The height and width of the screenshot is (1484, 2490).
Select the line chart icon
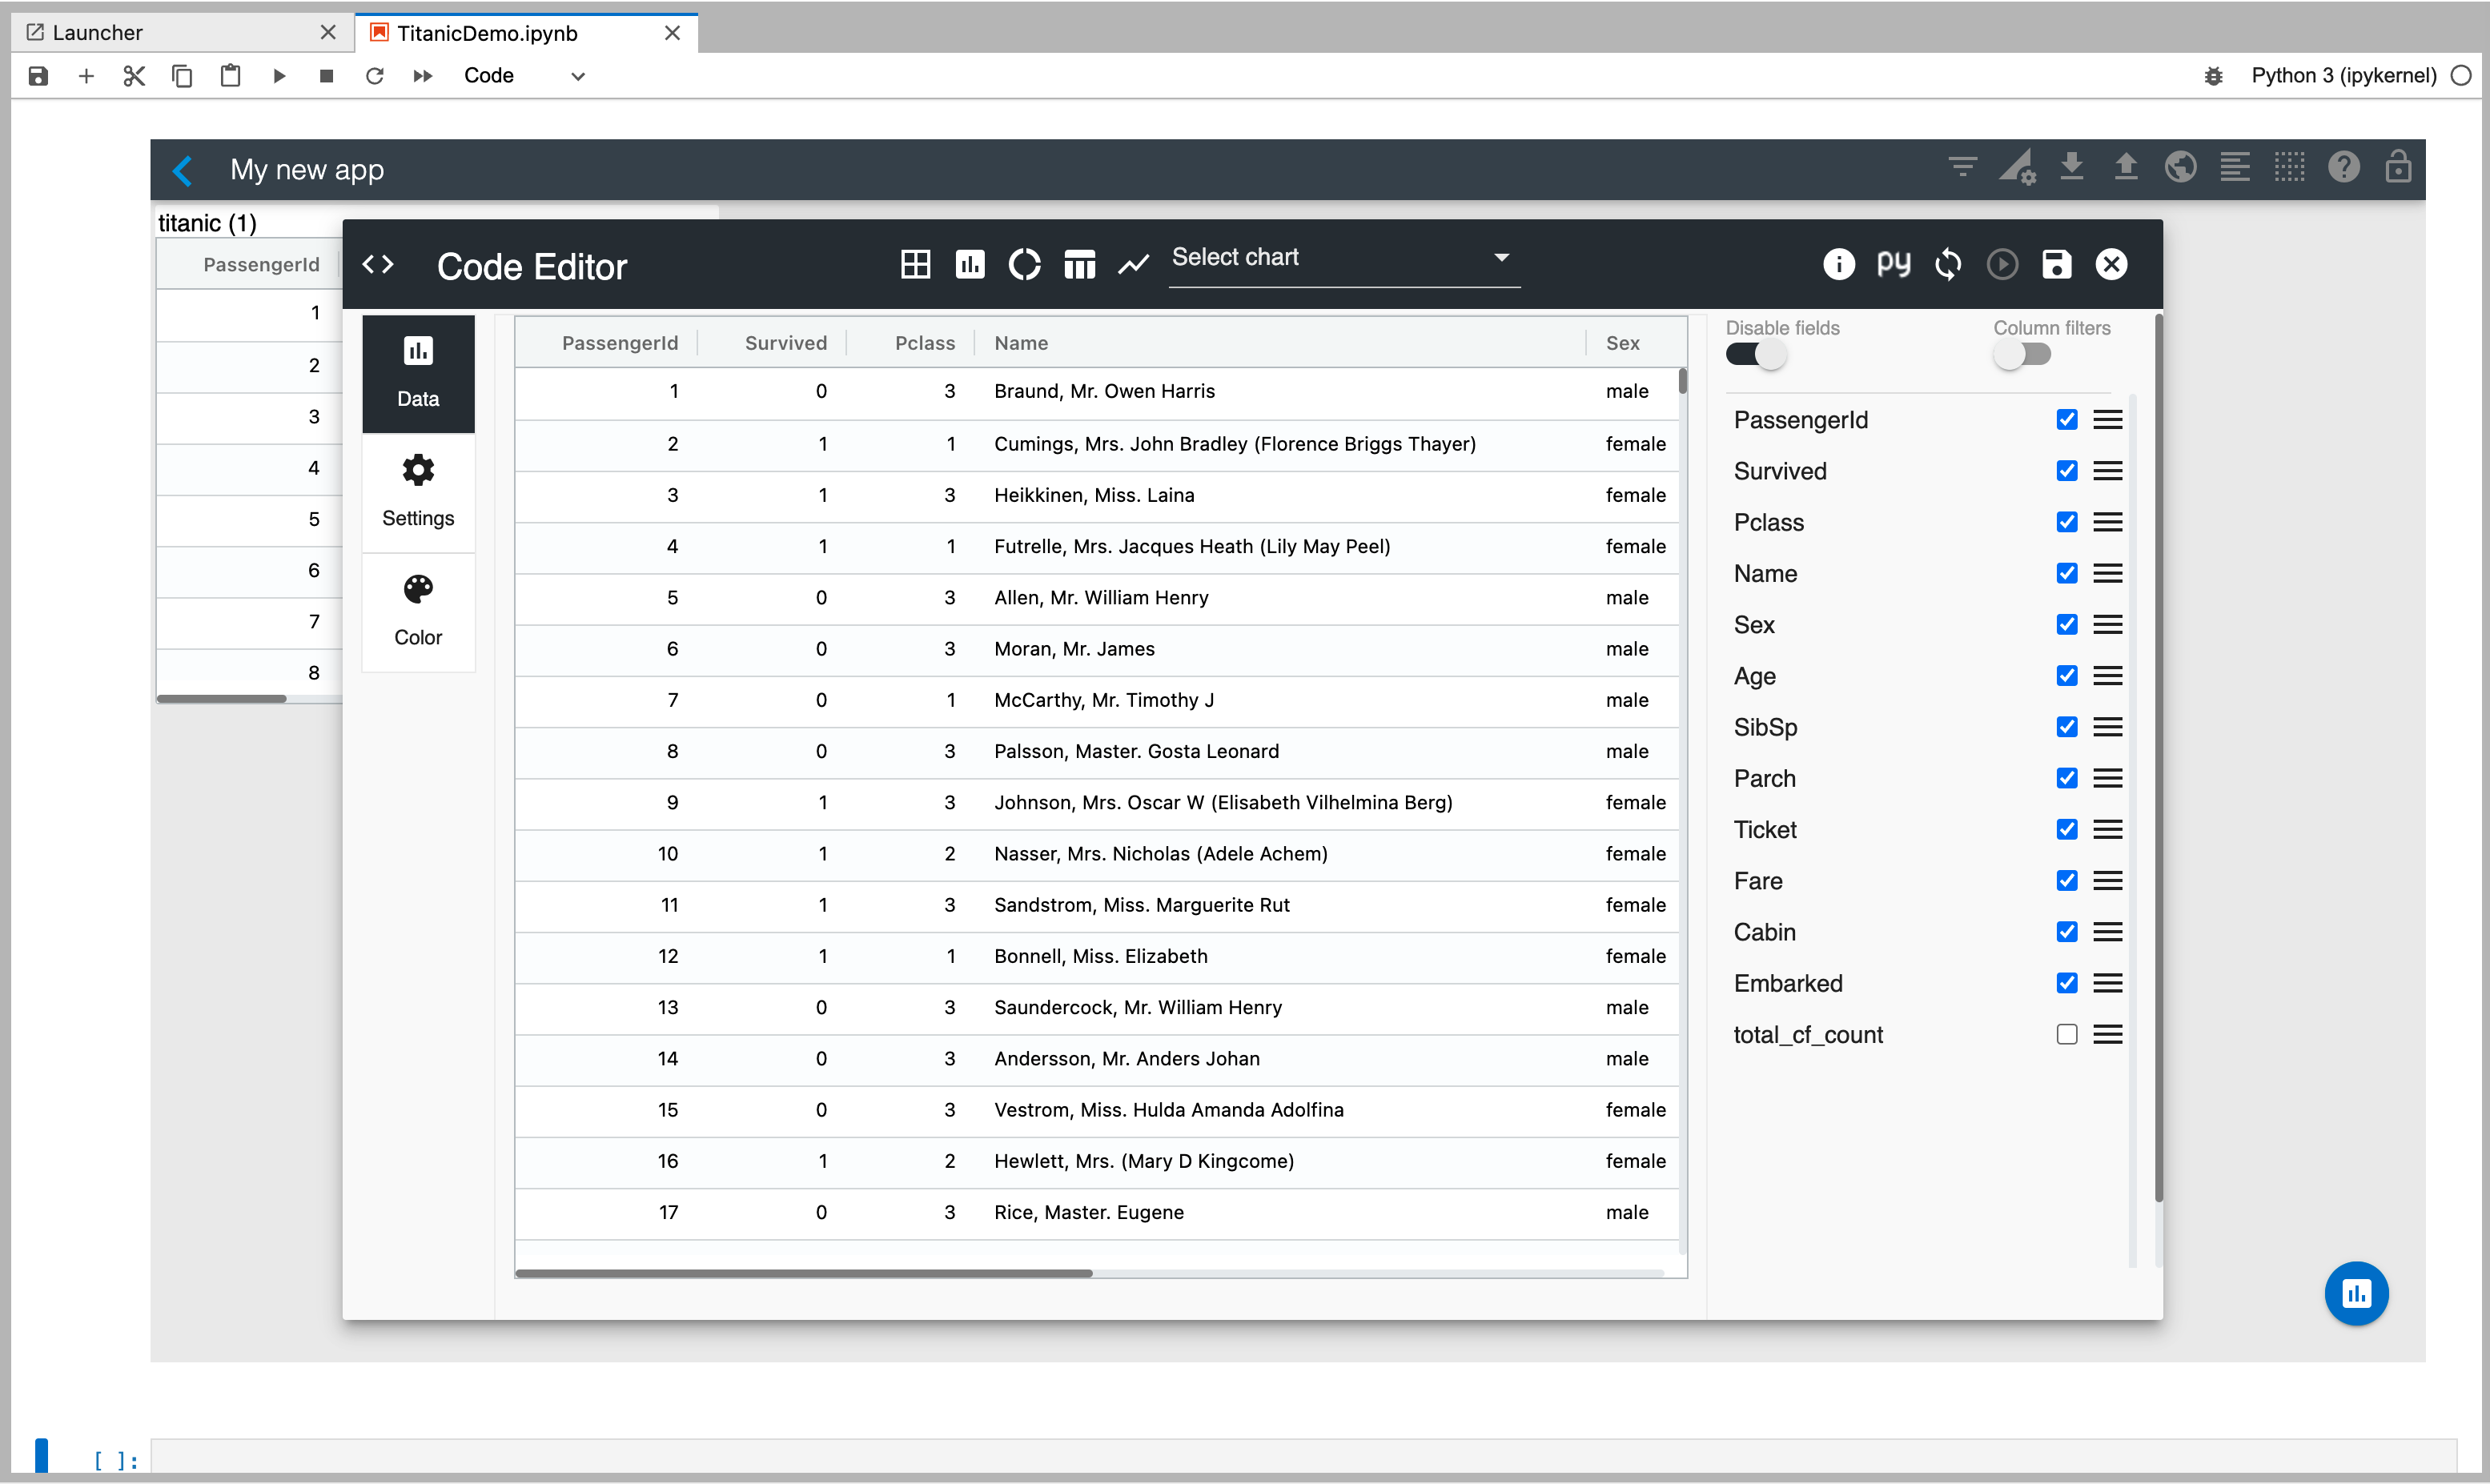tap(1133, 264)
